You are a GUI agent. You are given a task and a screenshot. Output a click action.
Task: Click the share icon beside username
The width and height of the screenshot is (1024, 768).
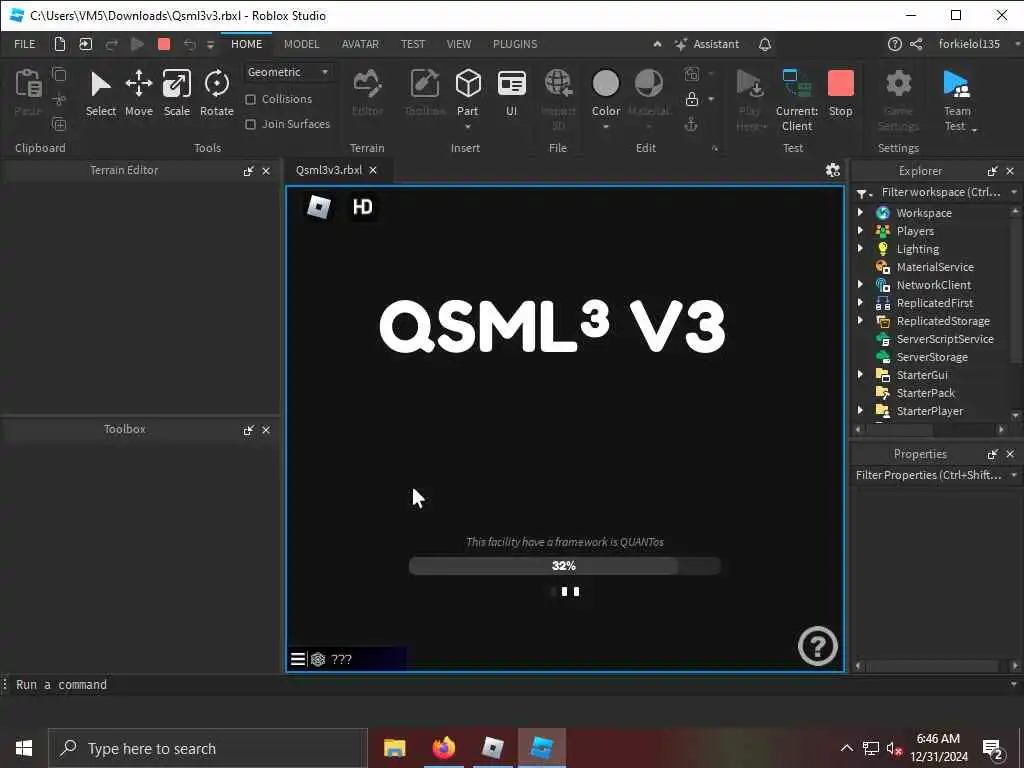tap(916, 44)
